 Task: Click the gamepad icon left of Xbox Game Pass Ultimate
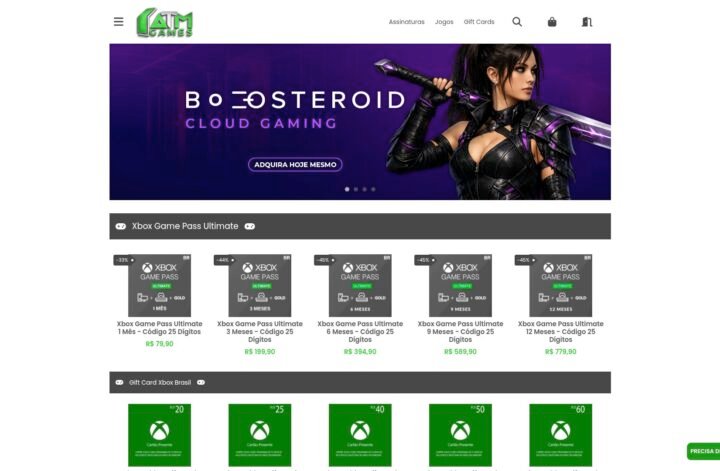121,226
